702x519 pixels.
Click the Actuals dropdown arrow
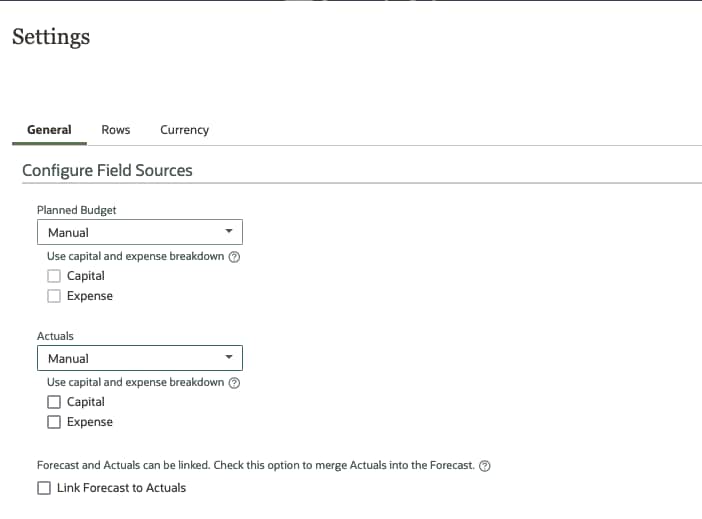[x=229, y=358]
